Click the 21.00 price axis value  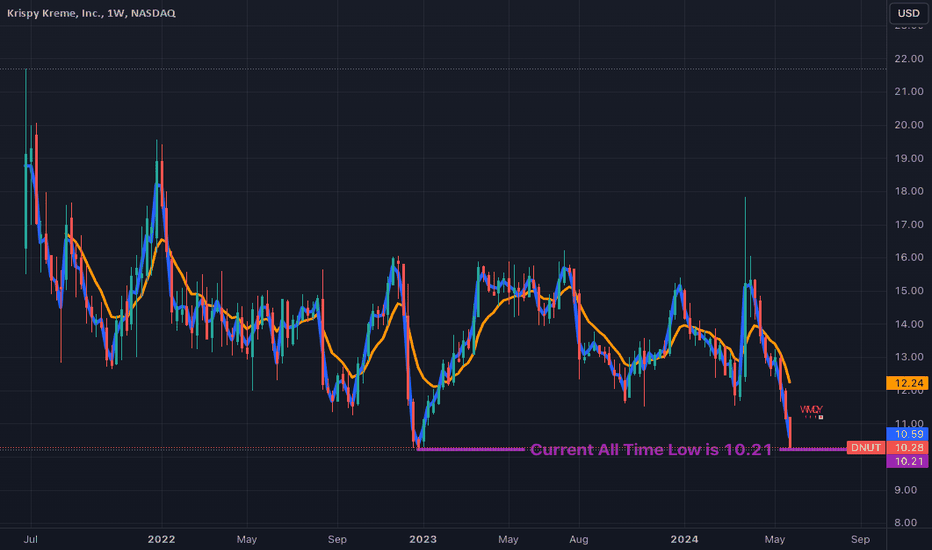(x=909, y=92)
